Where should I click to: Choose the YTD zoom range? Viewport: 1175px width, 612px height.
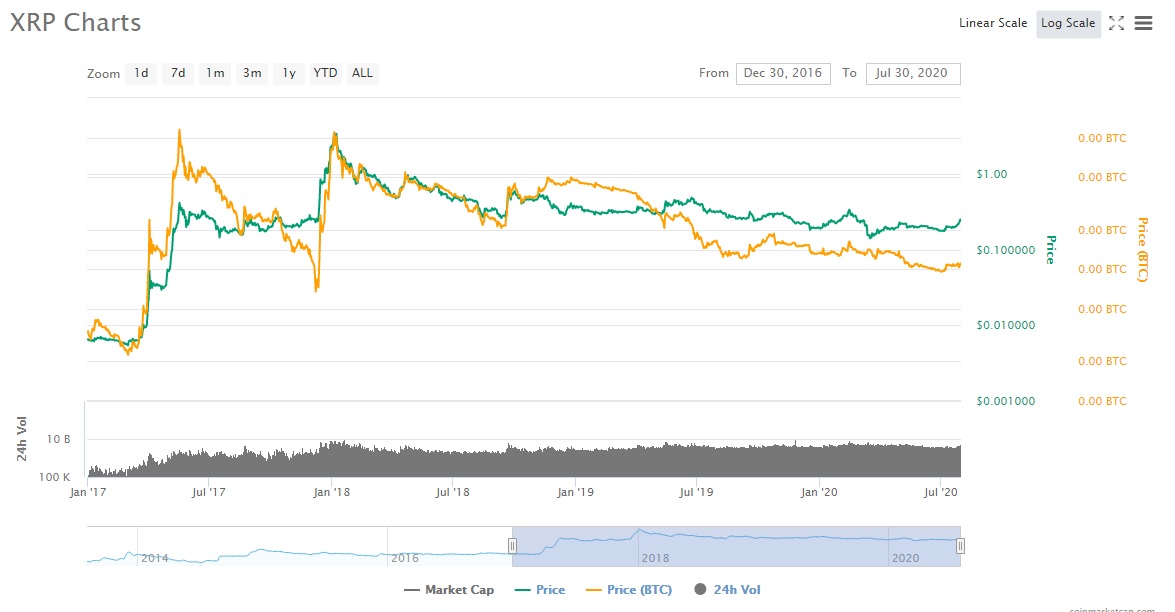pyautogui.click(x=325, y=73)
